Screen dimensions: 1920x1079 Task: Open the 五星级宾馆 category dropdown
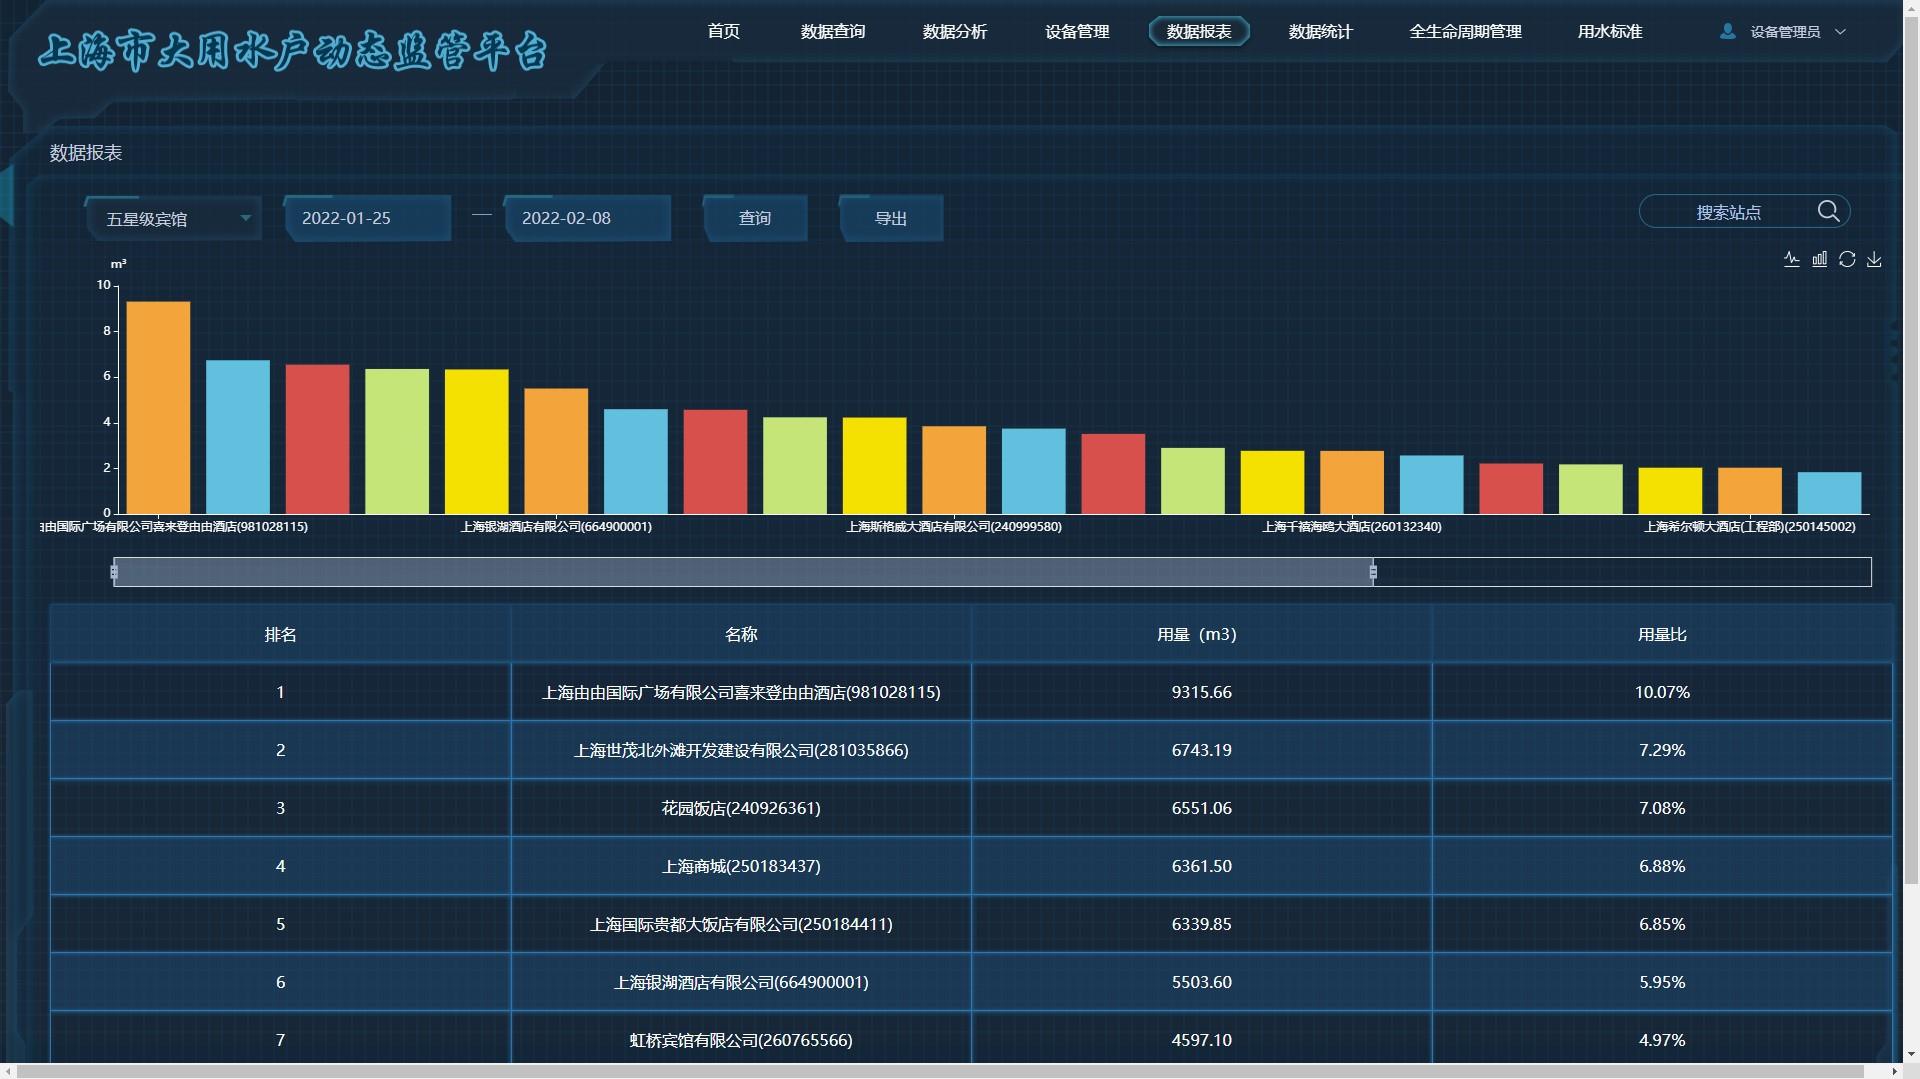click(x=174, y=219)
